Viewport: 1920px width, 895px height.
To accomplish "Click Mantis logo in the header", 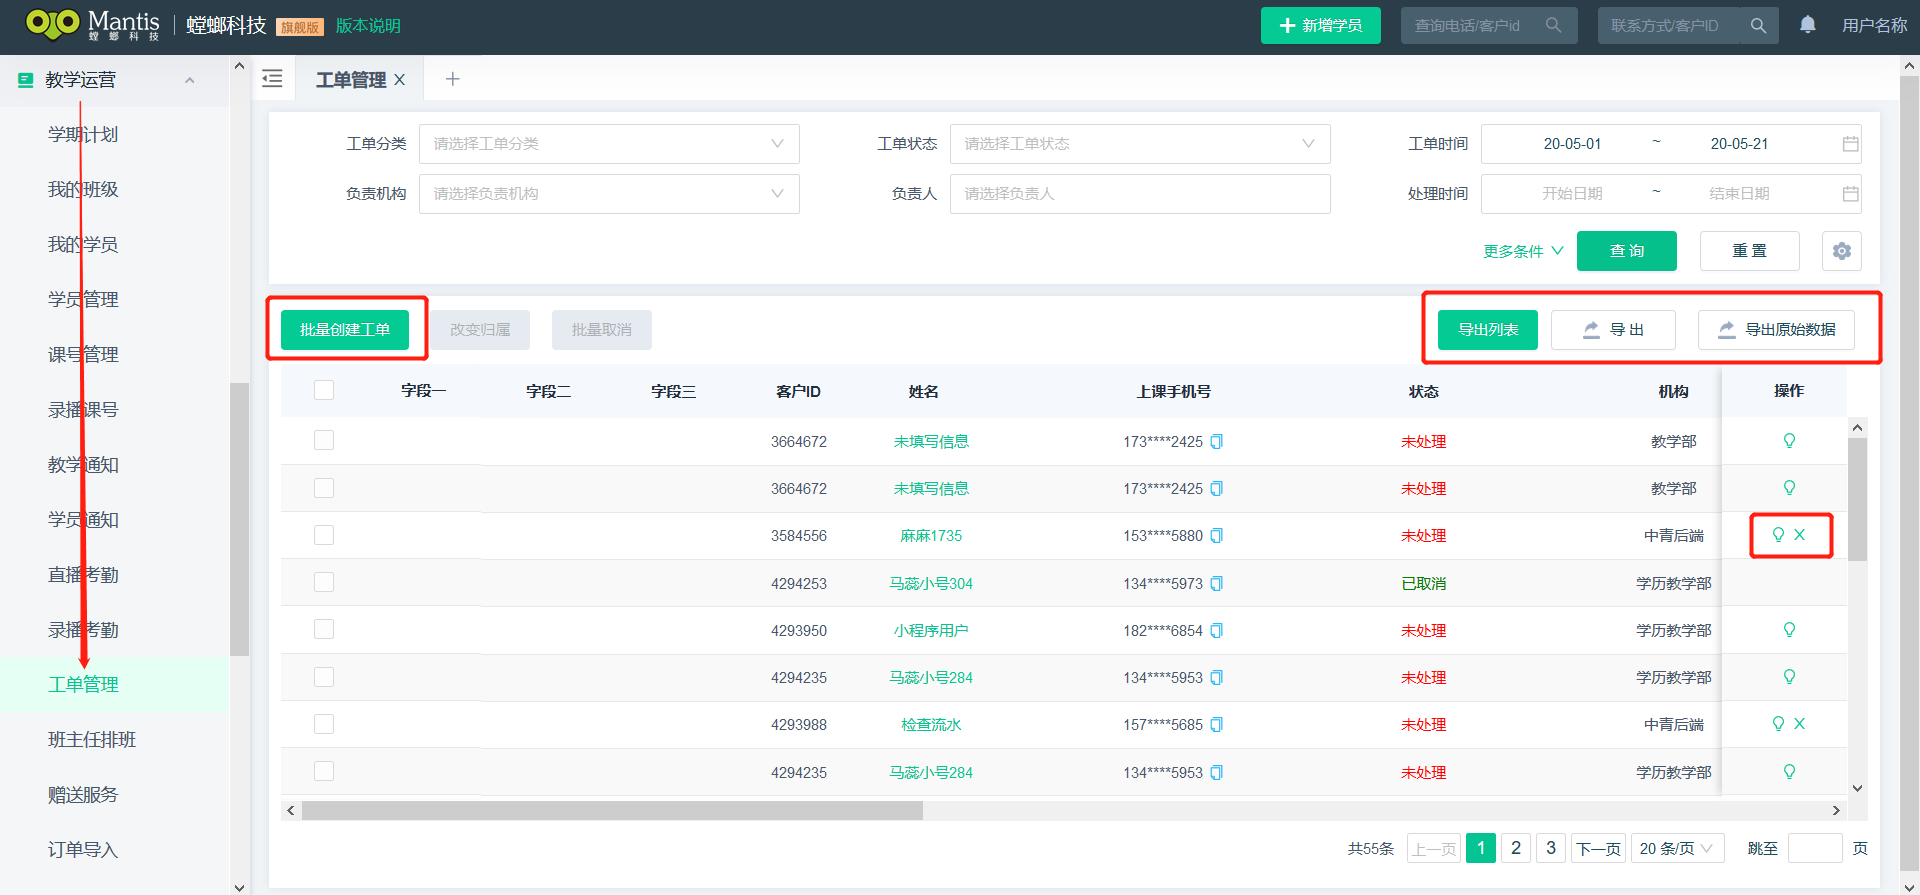I will [92, 25].
